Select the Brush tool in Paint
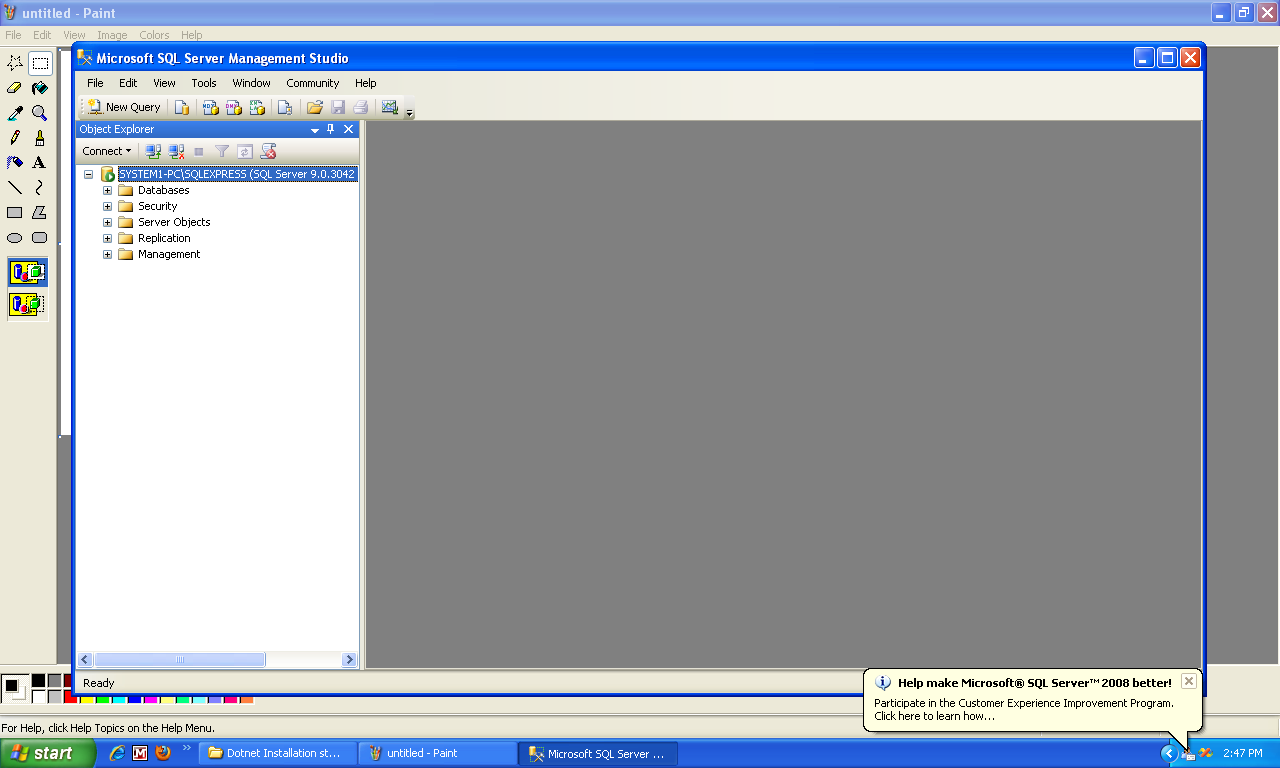Screen dimensions: 1280x768 point(40,138)
